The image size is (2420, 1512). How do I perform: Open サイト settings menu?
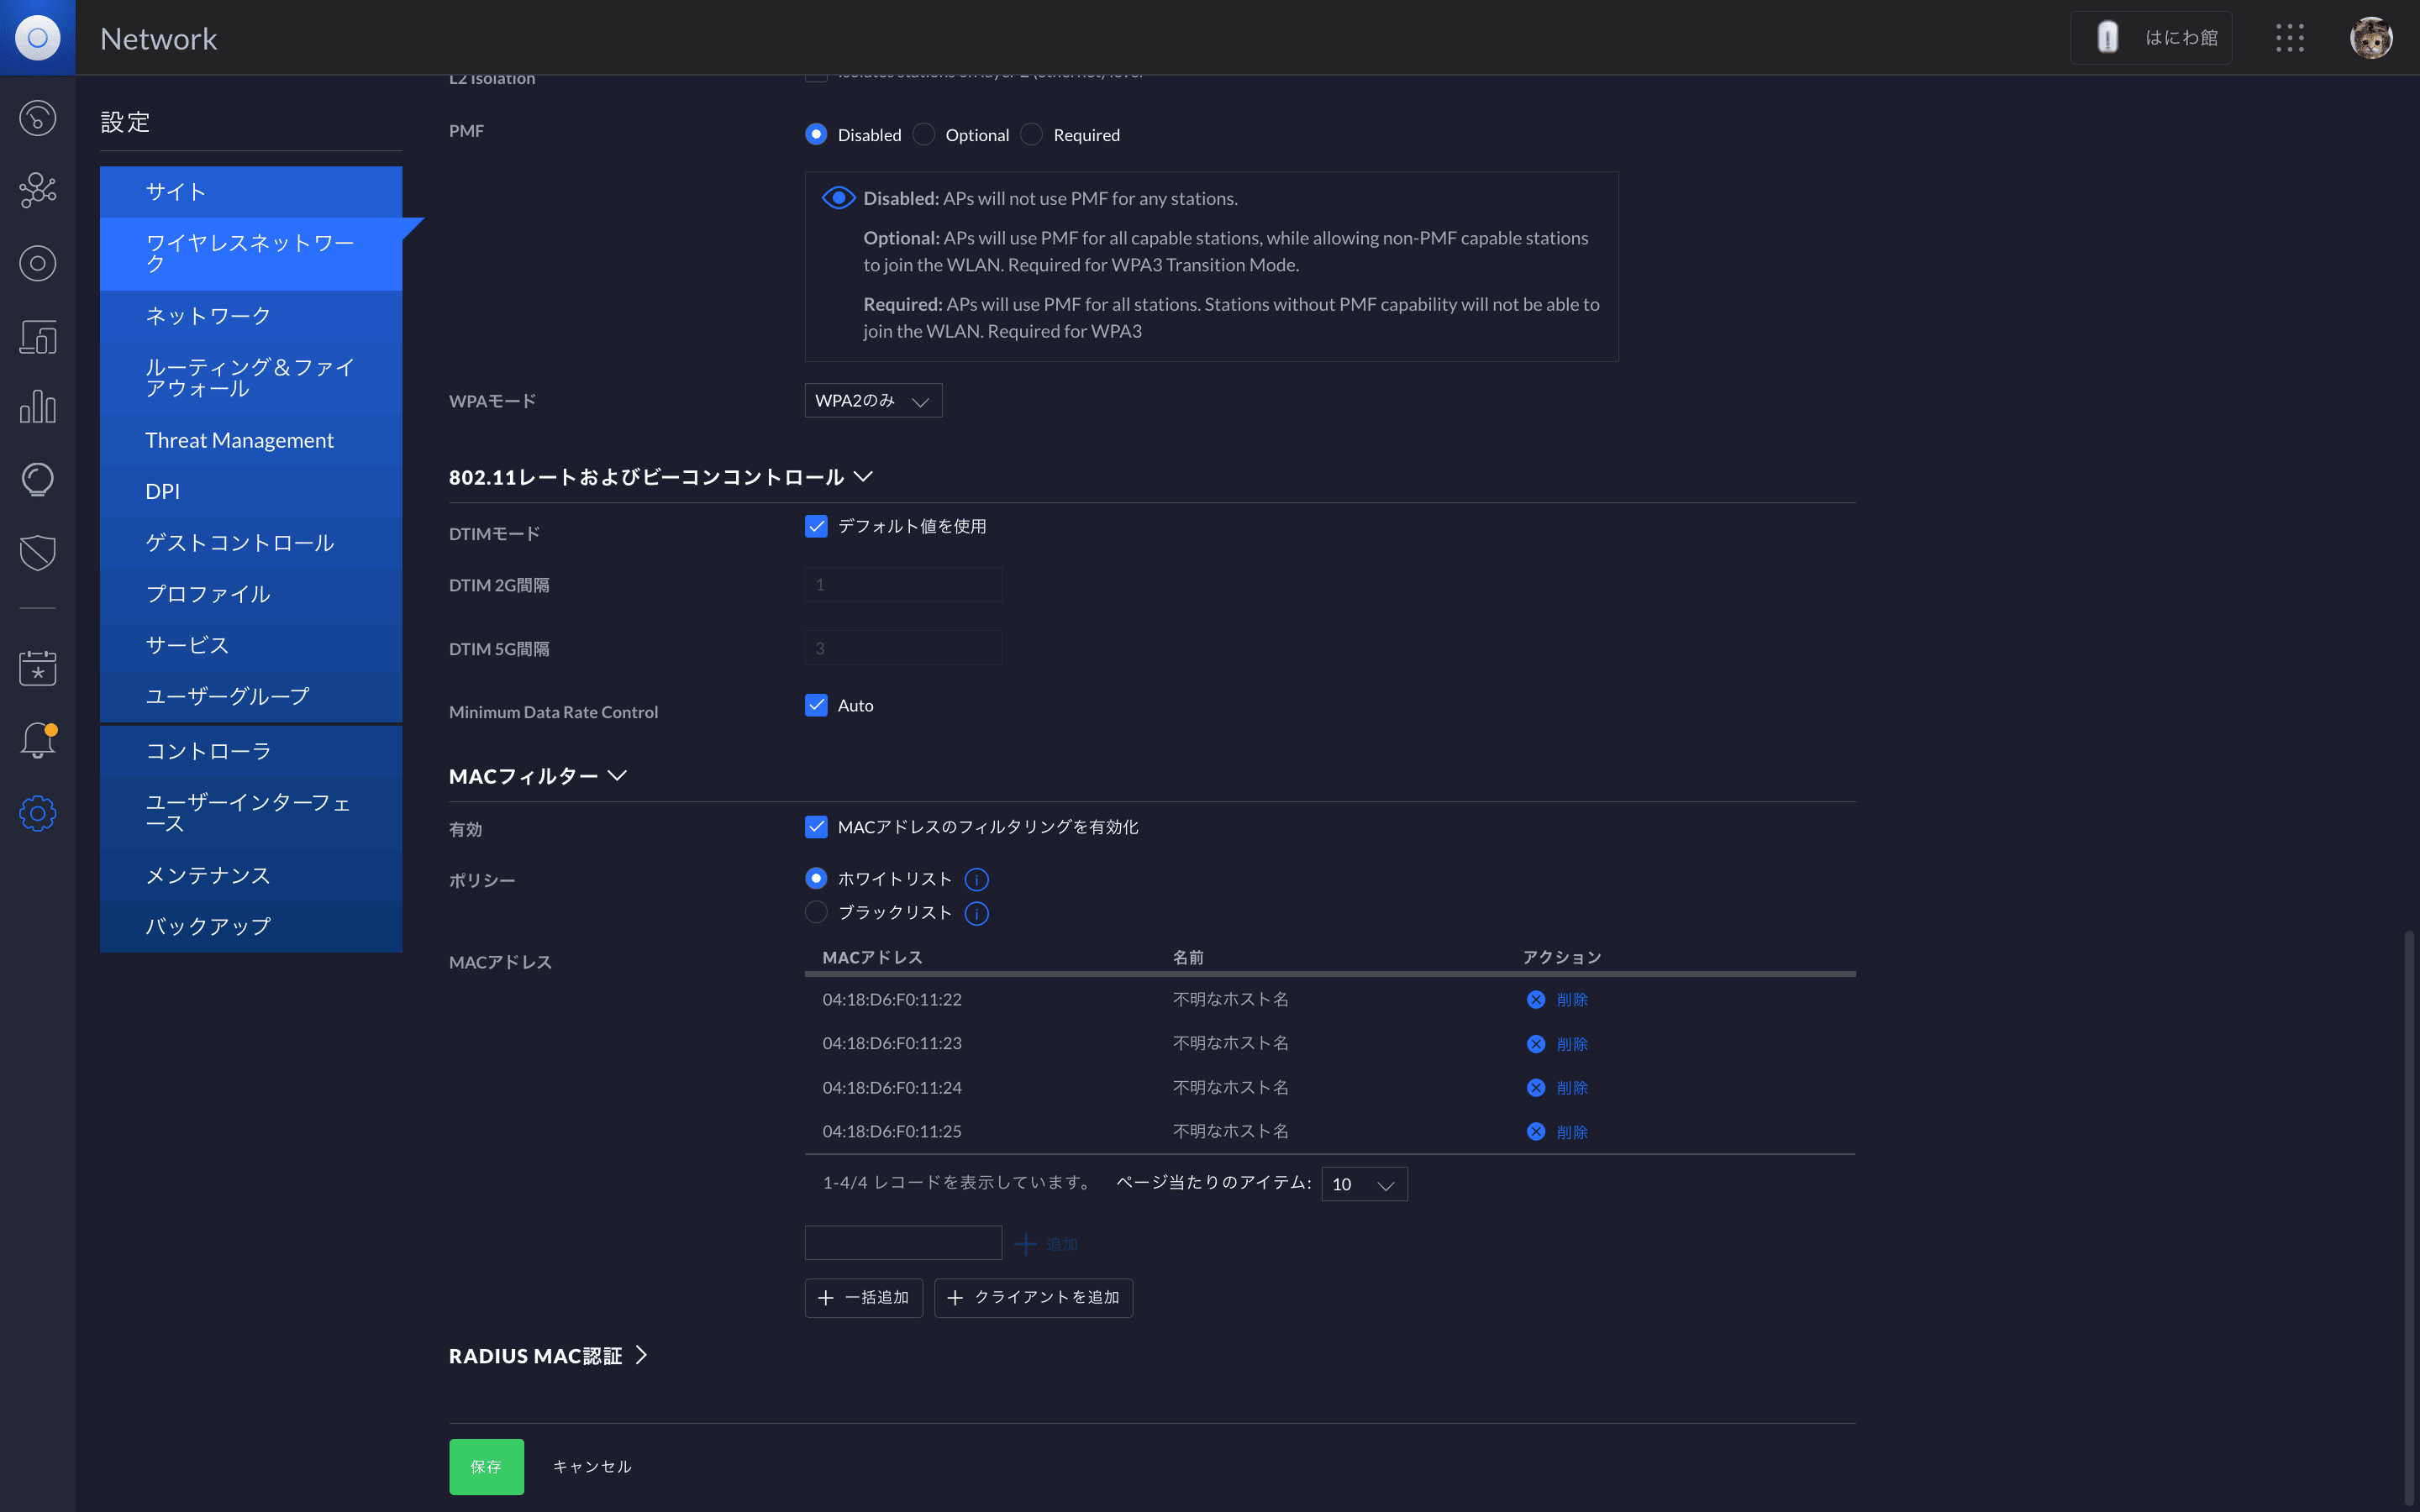point(251,192)
